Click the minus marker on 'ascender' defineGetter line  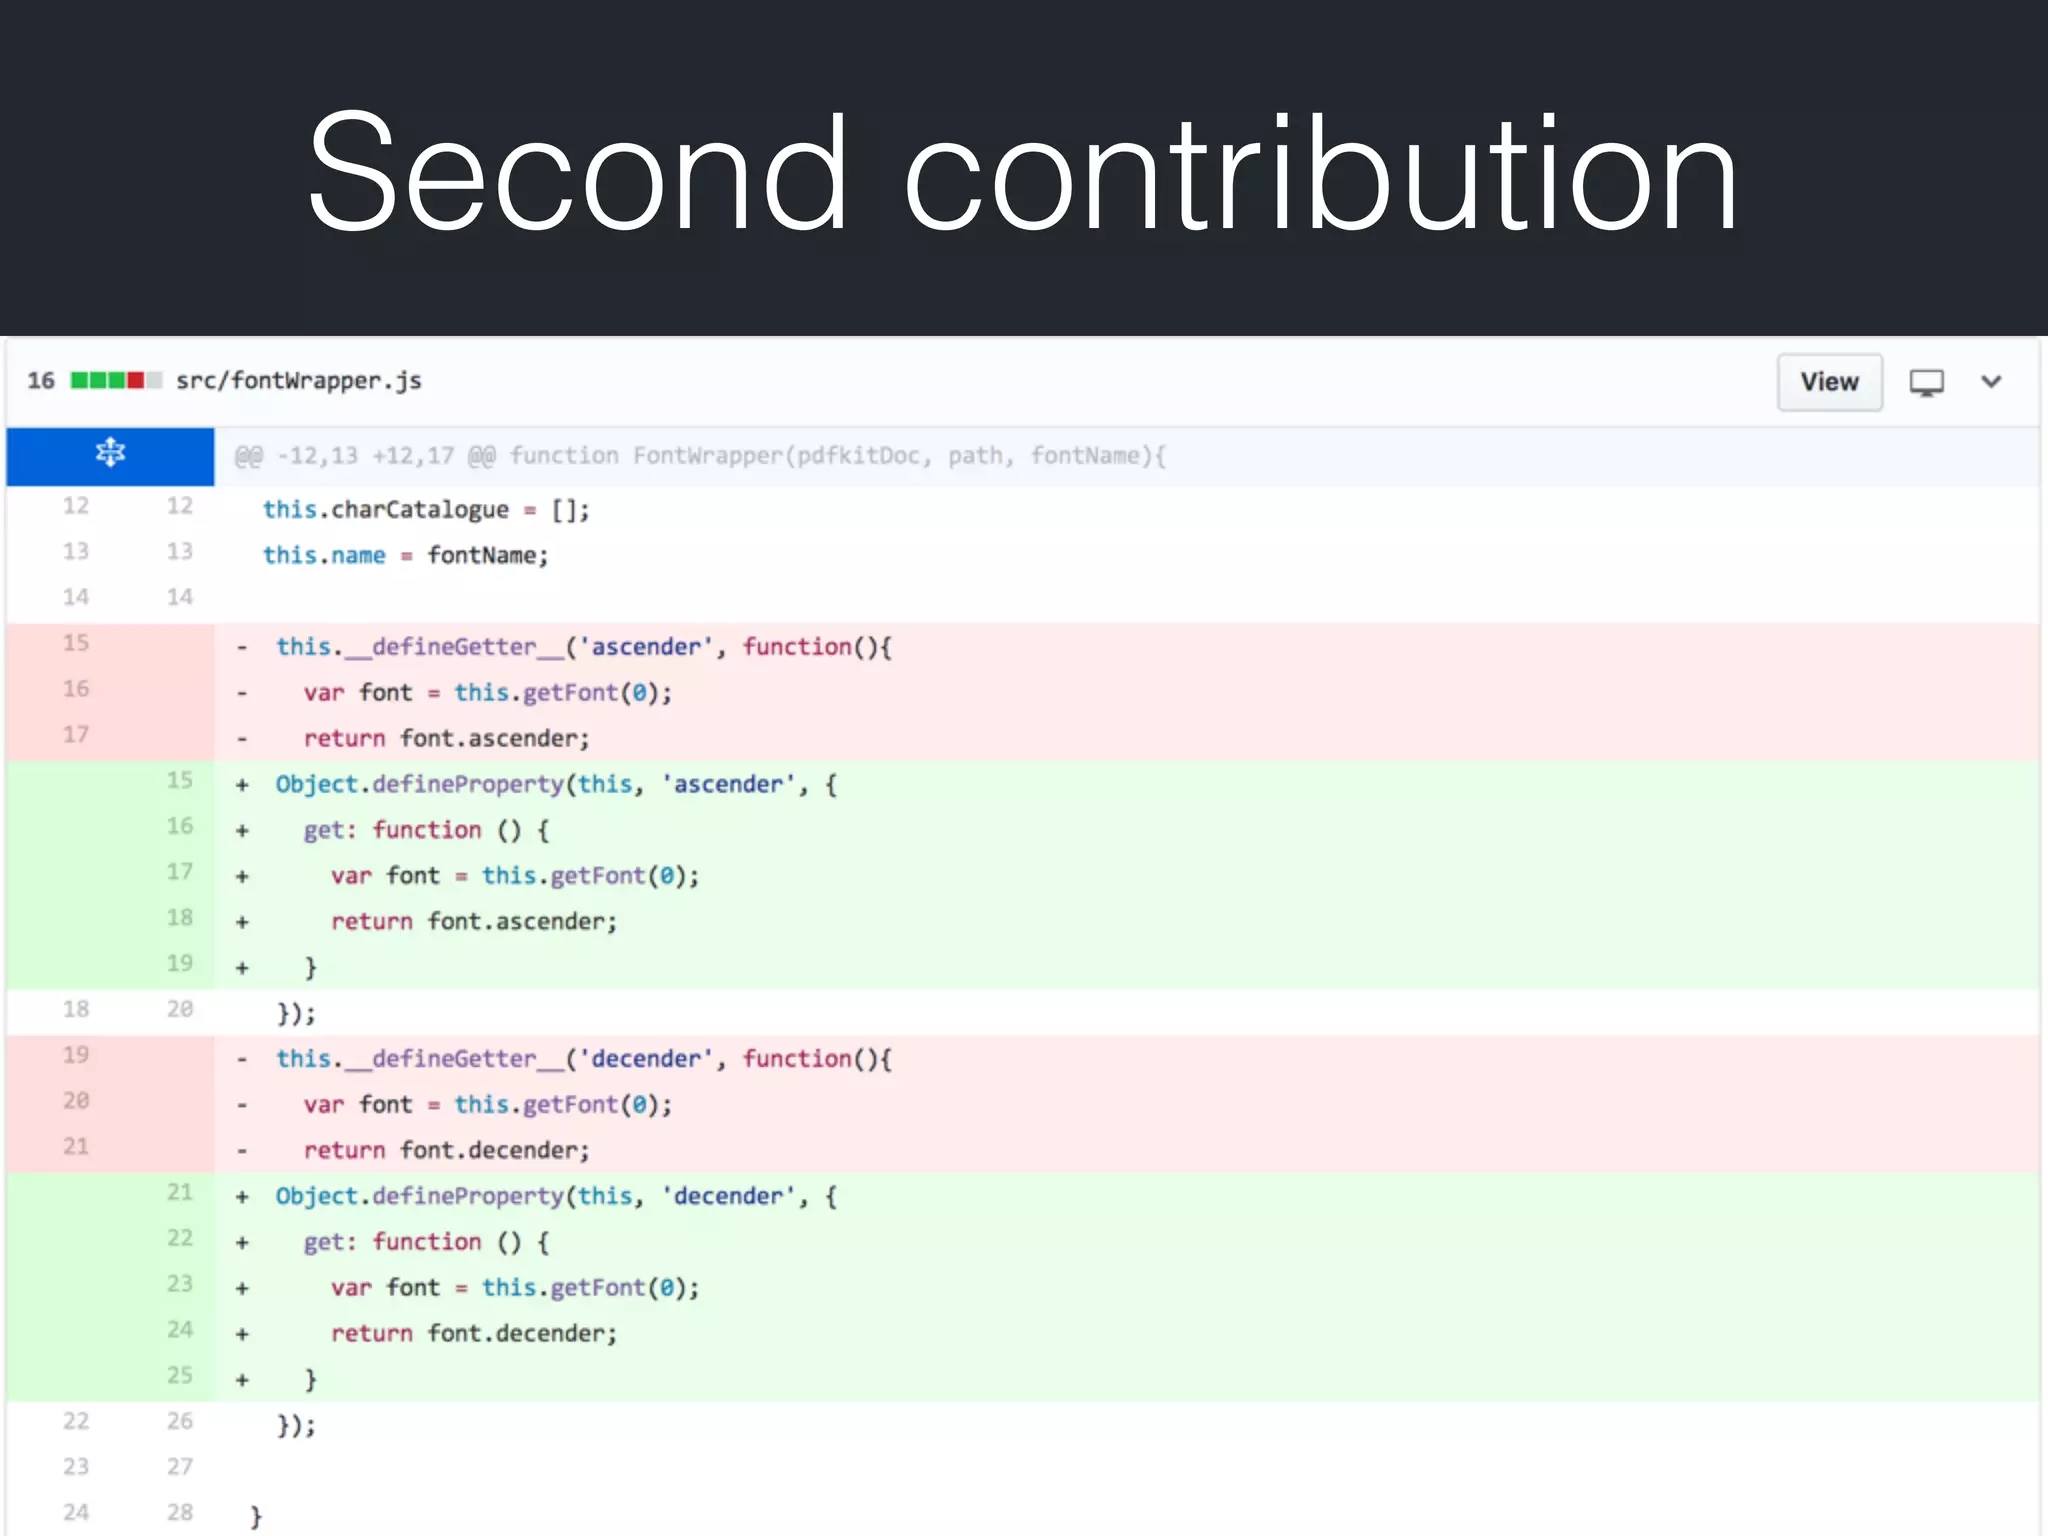click(x=242, y=648)
